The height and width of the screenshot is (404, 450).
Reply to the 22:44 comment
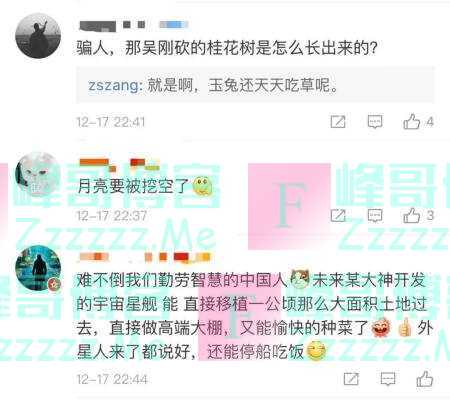tap(388, 379)
